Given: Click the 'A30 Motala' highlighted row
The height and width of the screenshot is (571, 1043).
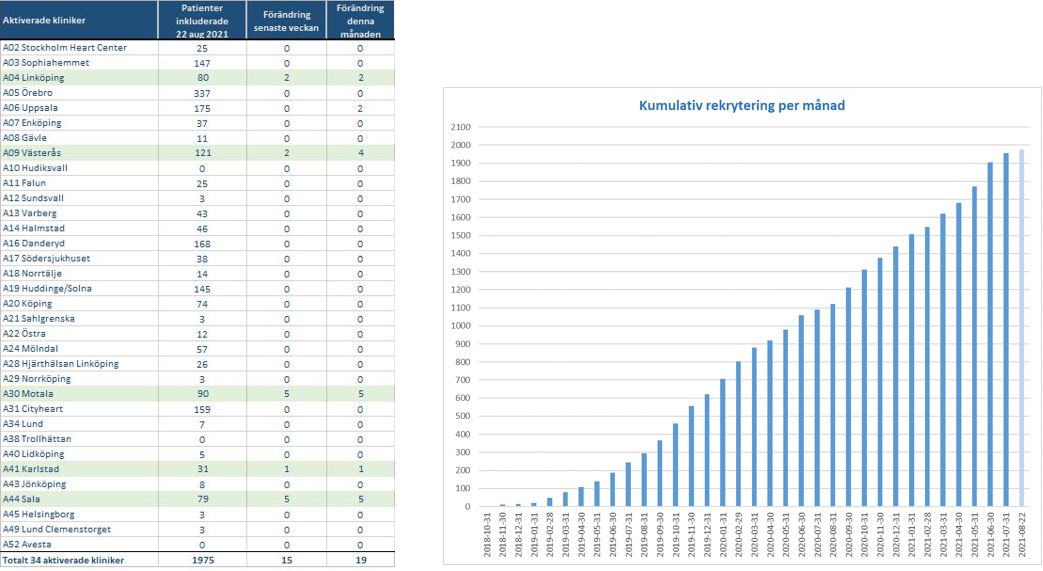Looking at the screenshot, I should (197, 394).
